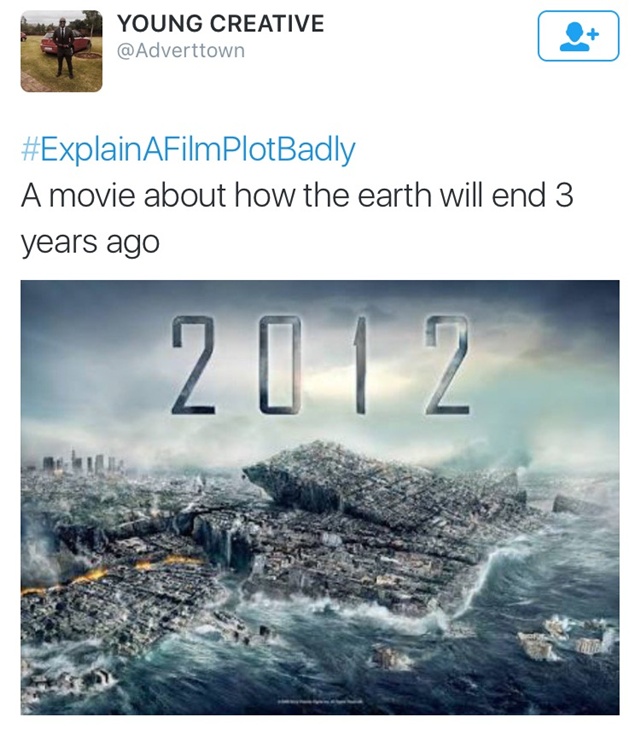The width and height of the screenshot is (640, 734).
Task: Click the digit 1 in the poster title
Action: 360,365
